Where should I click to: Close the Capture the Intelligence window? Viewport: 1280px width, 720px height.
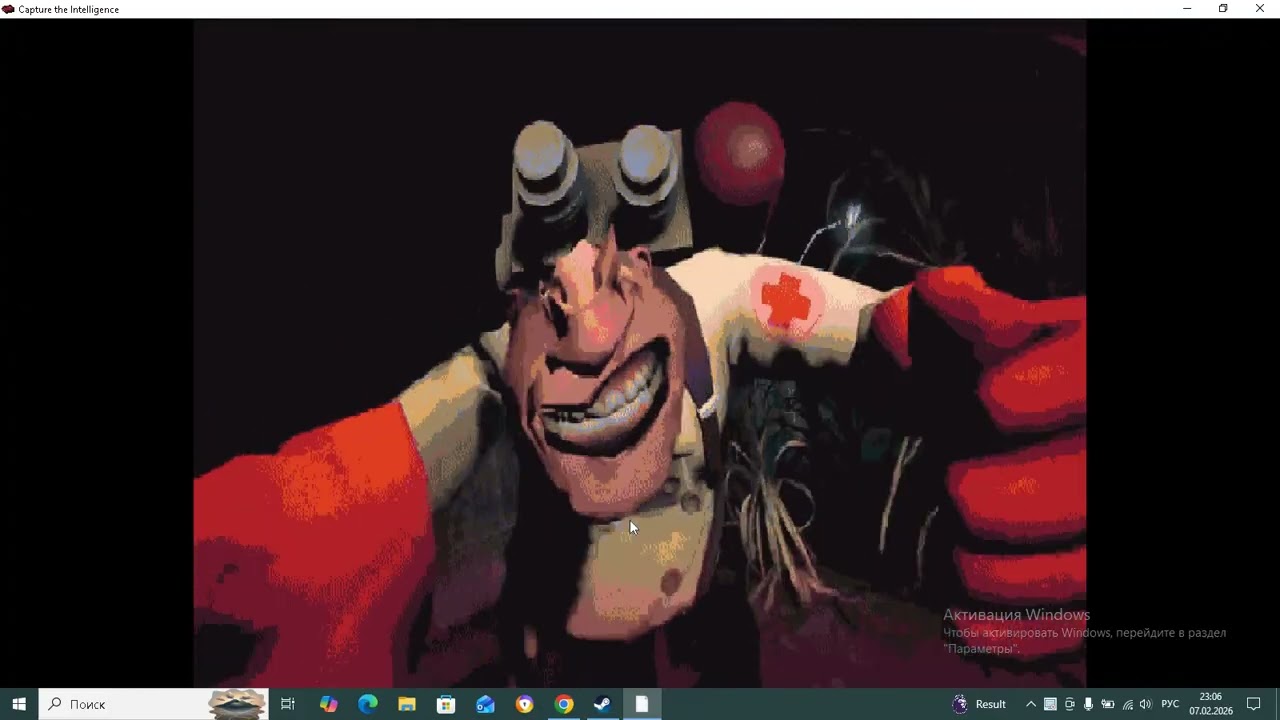coord(1260,9)
